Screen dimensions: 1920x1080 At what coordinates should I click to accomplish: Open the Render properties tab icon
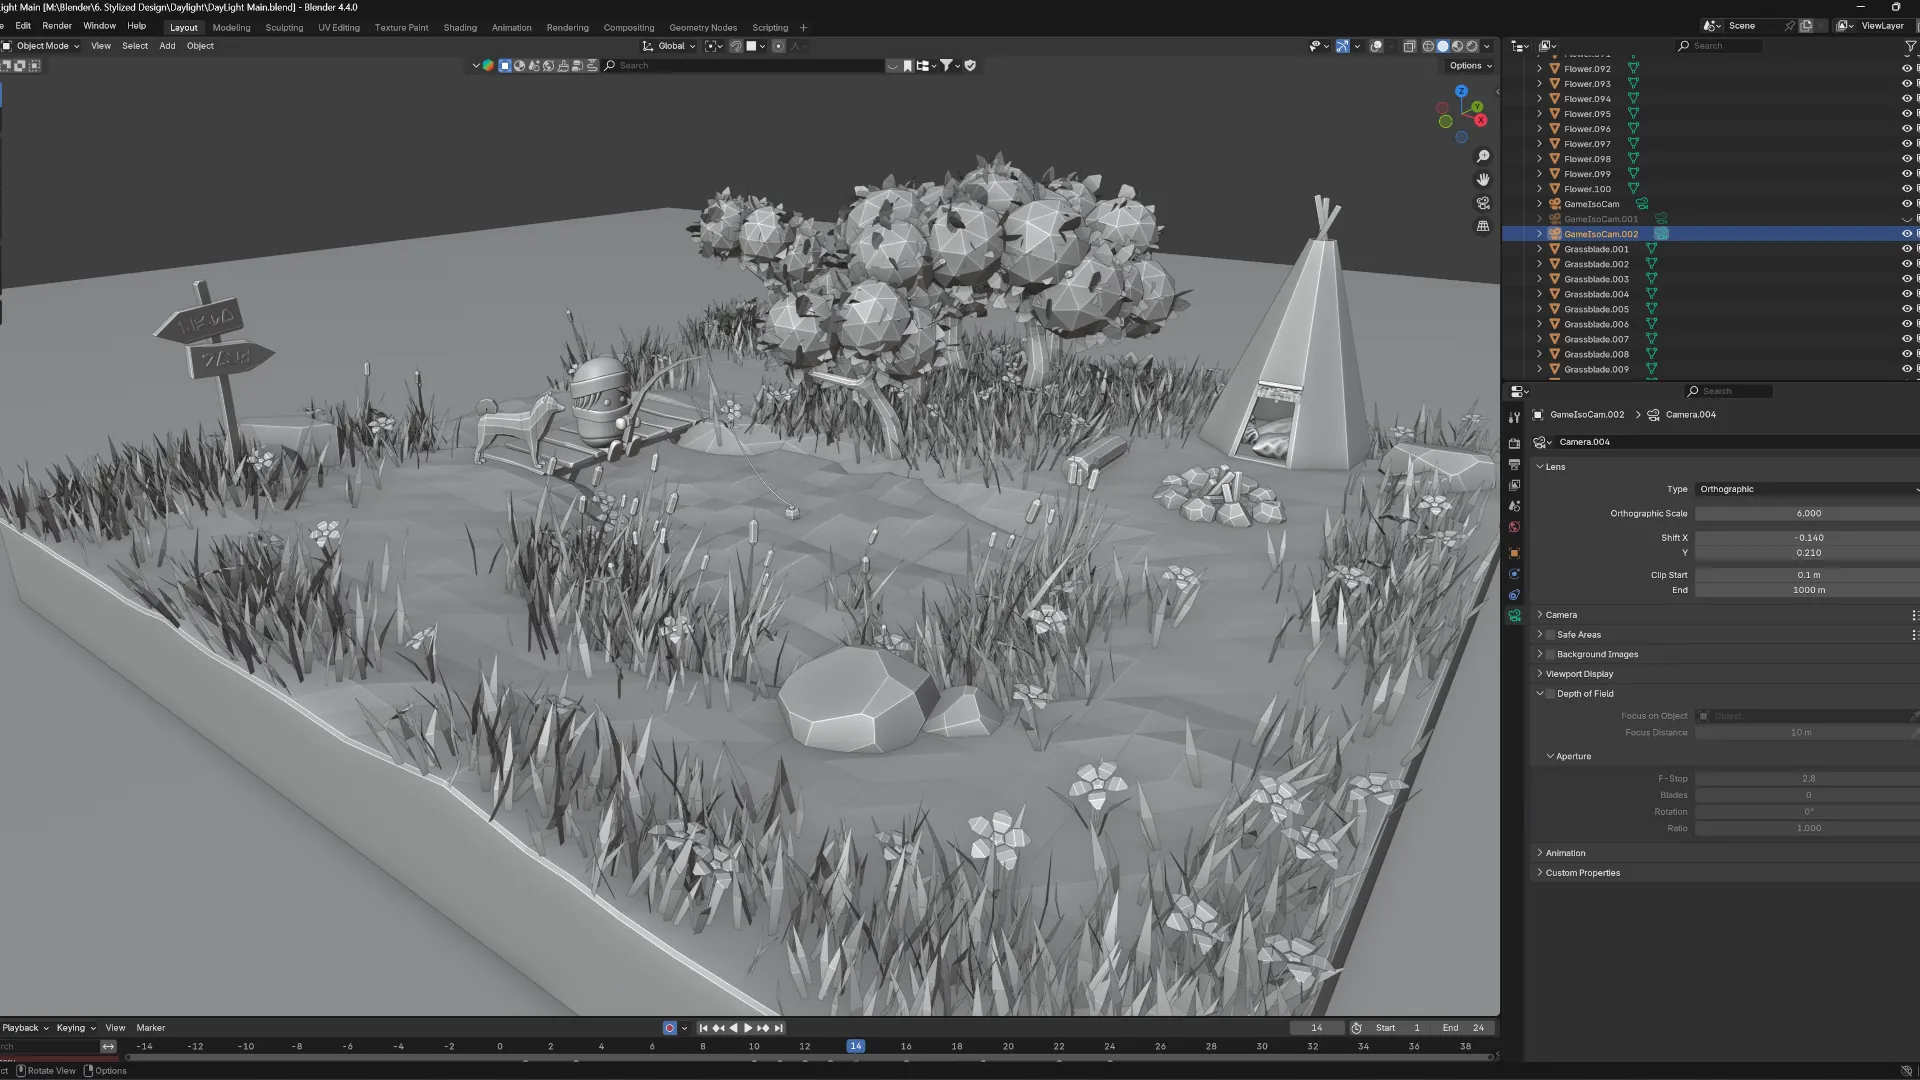point(1514,443)
